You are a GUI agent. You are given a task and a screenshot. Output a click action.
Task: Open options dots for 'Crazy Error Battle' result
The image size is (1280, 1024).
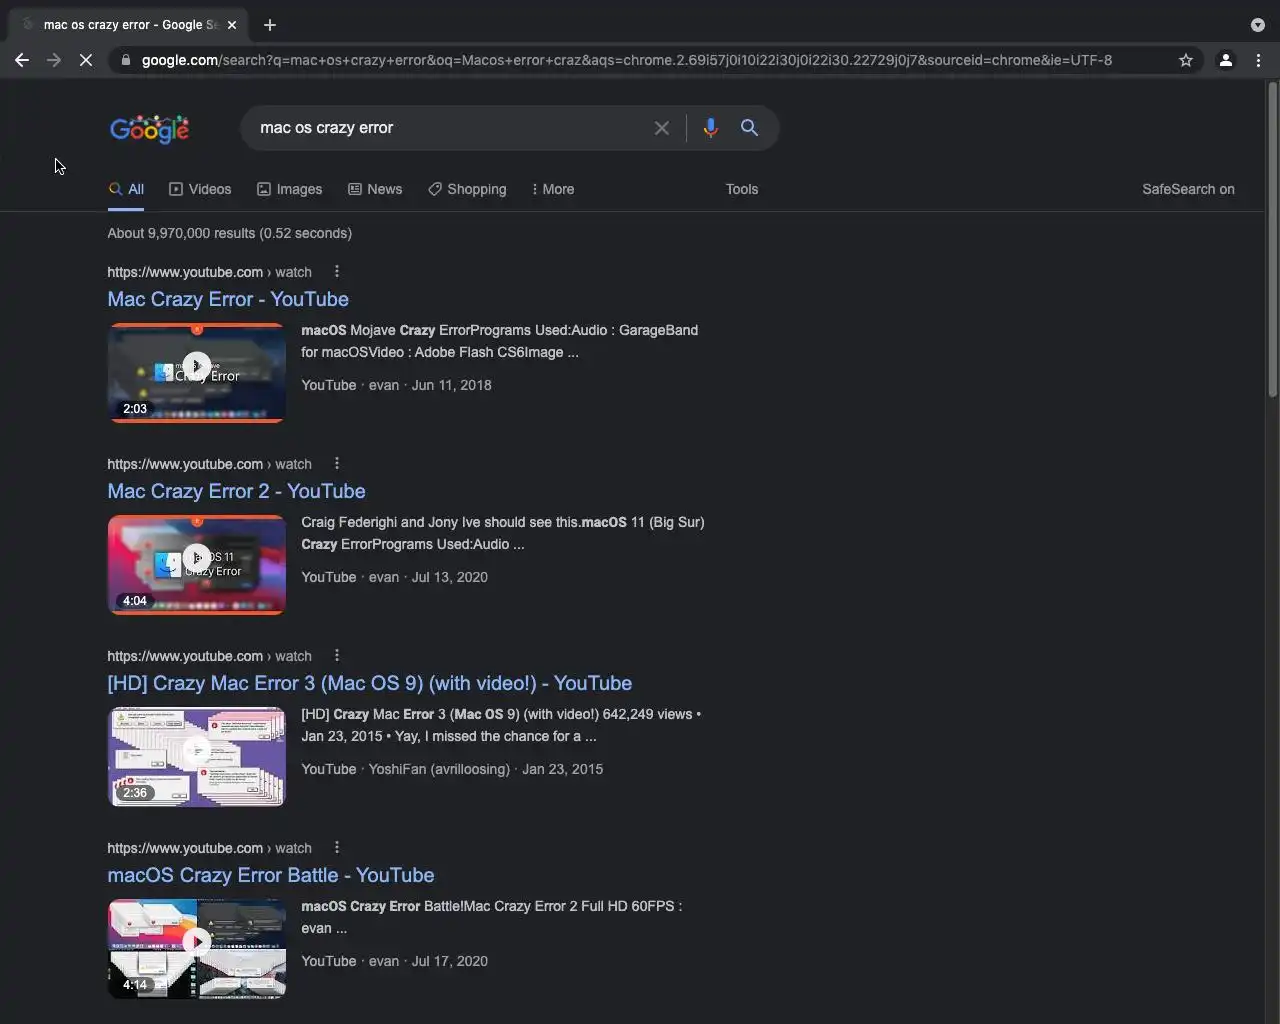(337, 847)
